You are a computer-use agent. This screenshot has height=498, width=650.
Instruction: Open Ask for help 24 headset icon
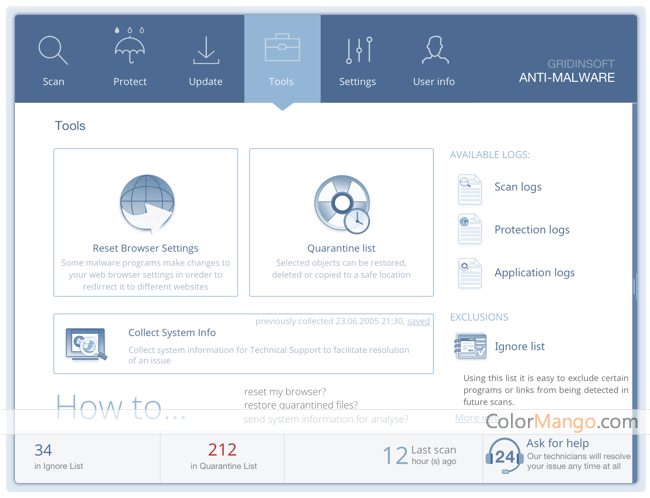tap(503, 457)
